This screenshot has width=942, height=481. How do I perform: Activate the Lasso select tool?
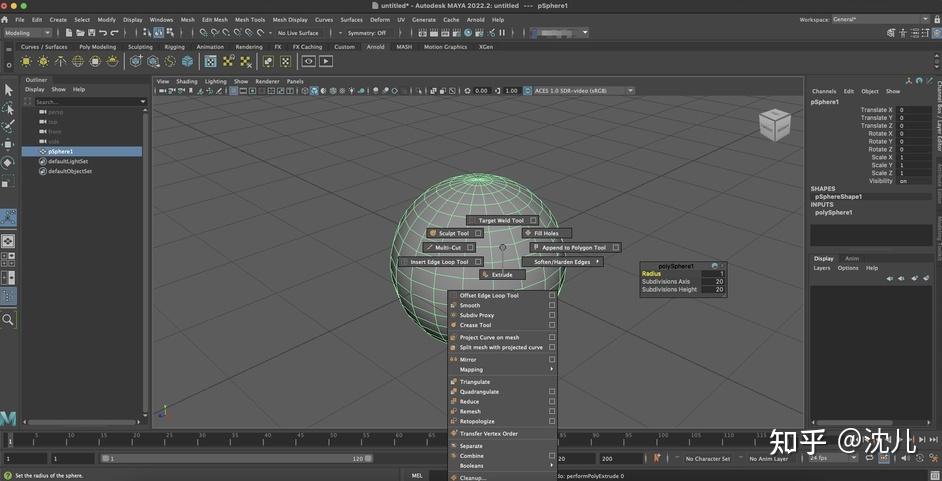click(x=8, y=109)
